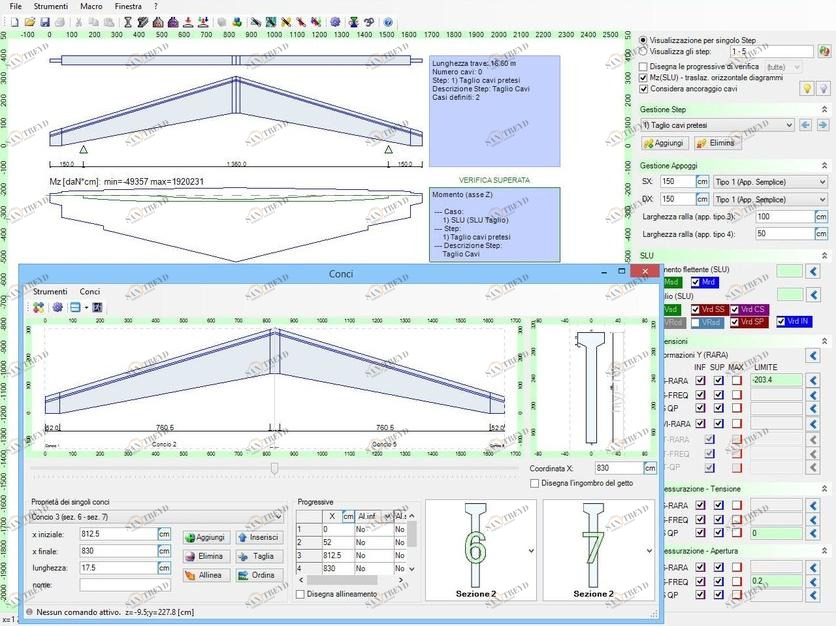Click the gear icon in Conci toolbar
836x626 pixels.
57,307
